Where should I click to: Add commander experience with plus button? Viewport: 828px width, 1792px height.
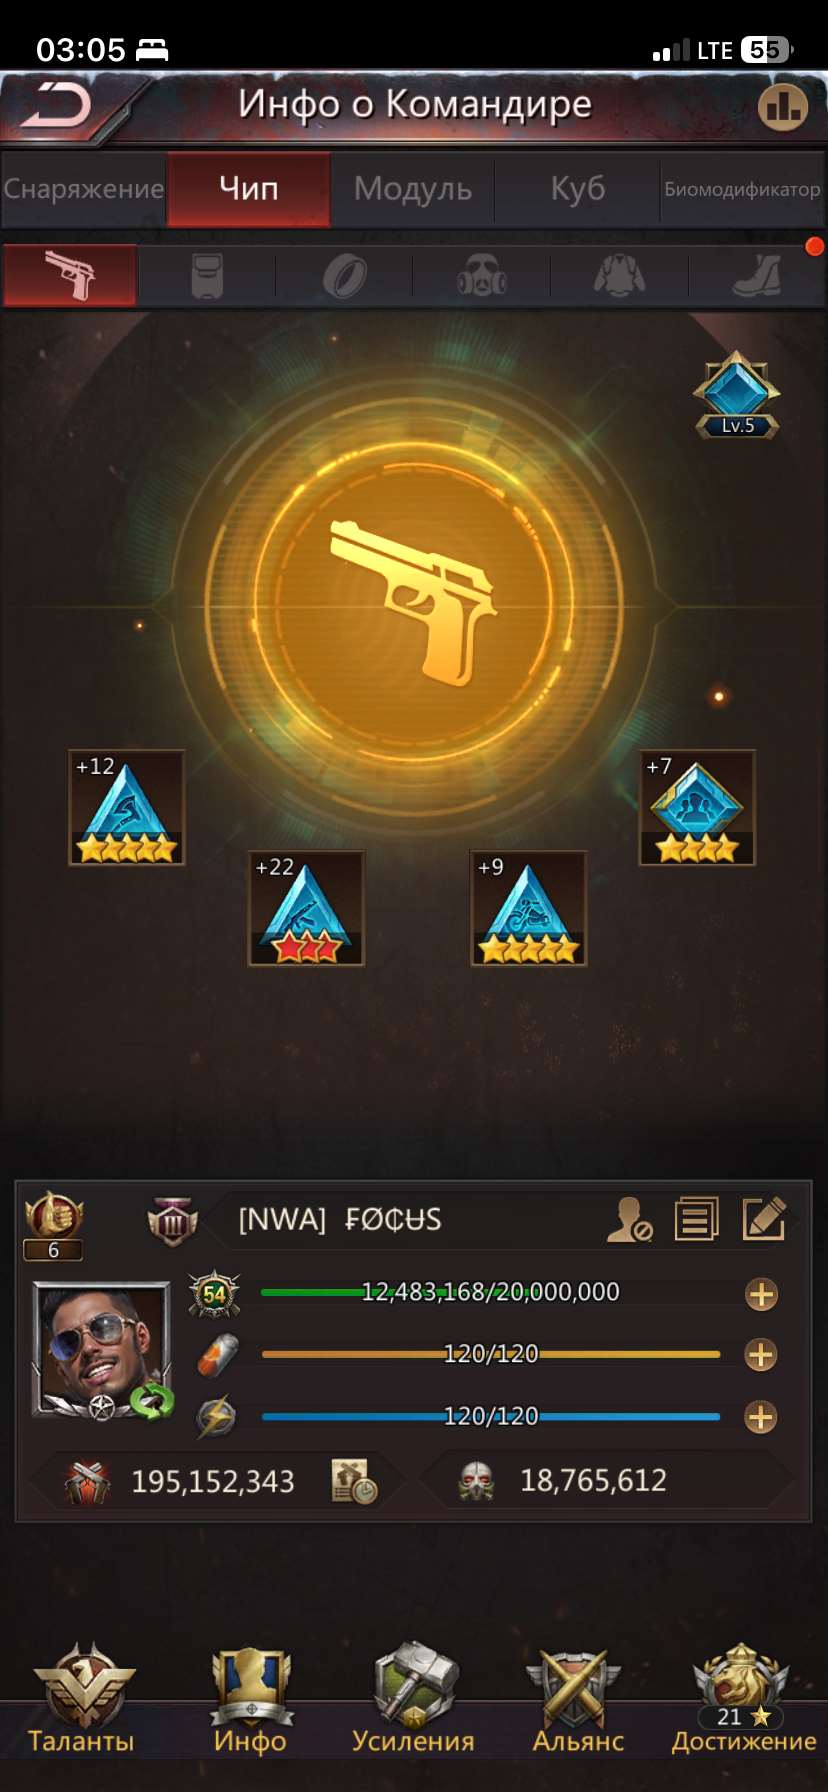(761, 1295)
